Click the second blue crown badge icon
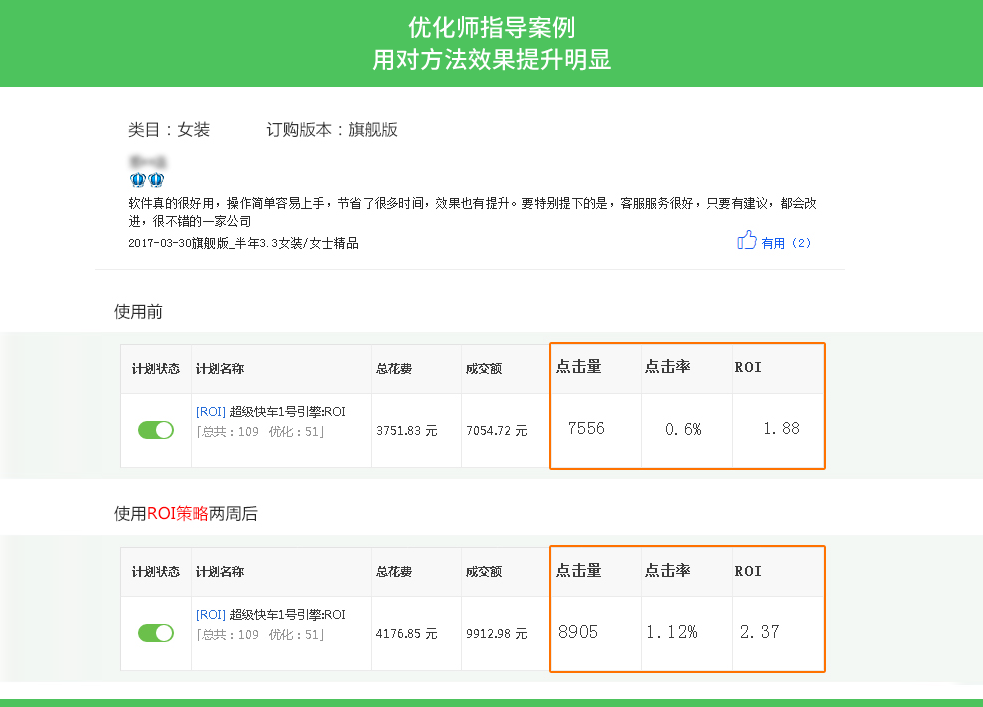Viewport: 983px width, 707px height. point(156,181)
